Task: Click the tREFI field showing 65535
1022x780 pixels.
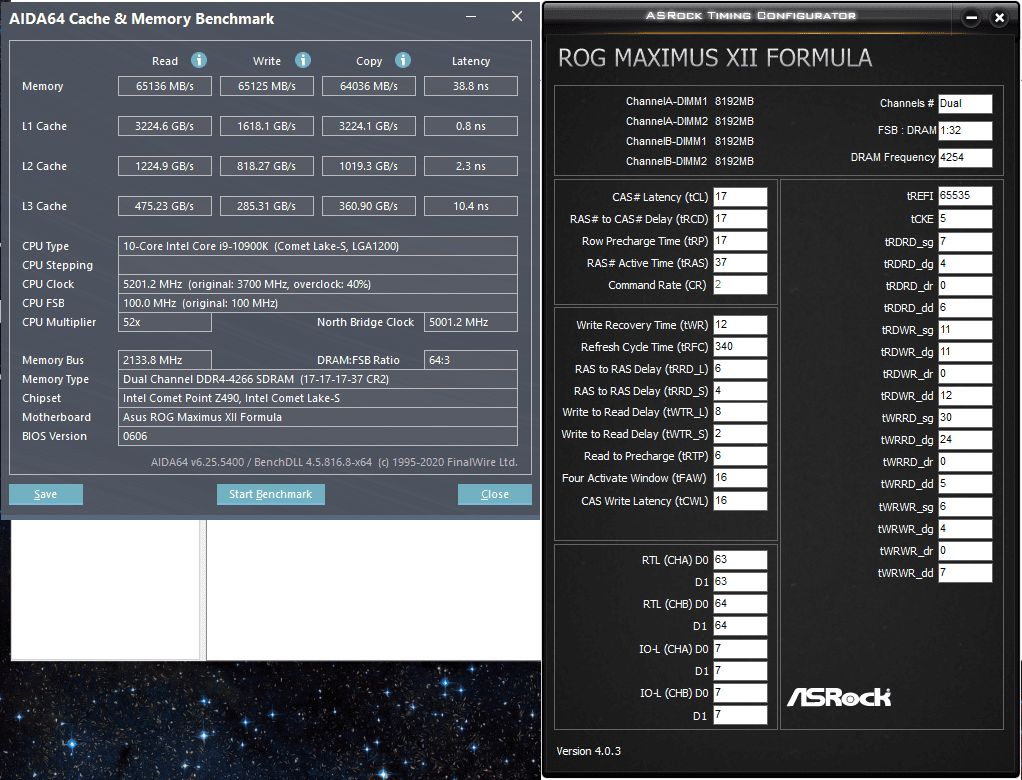Action: (x=965, y=195)
